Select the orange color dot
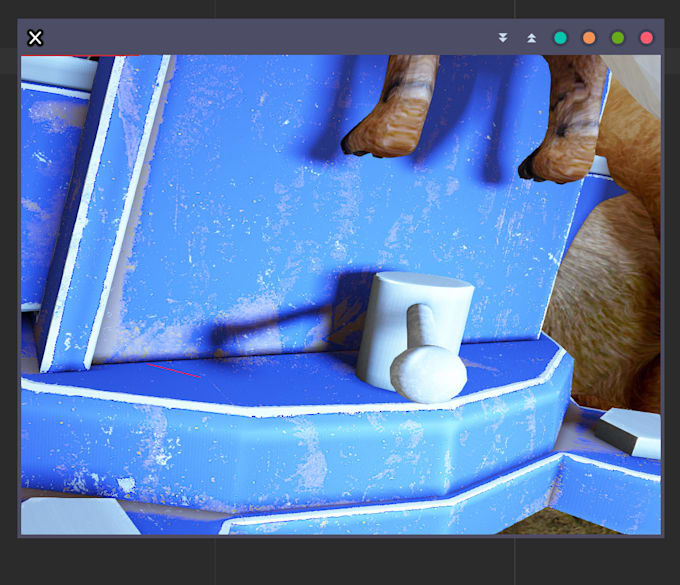This screenshot has width=680, height=585. click(589, 38)
